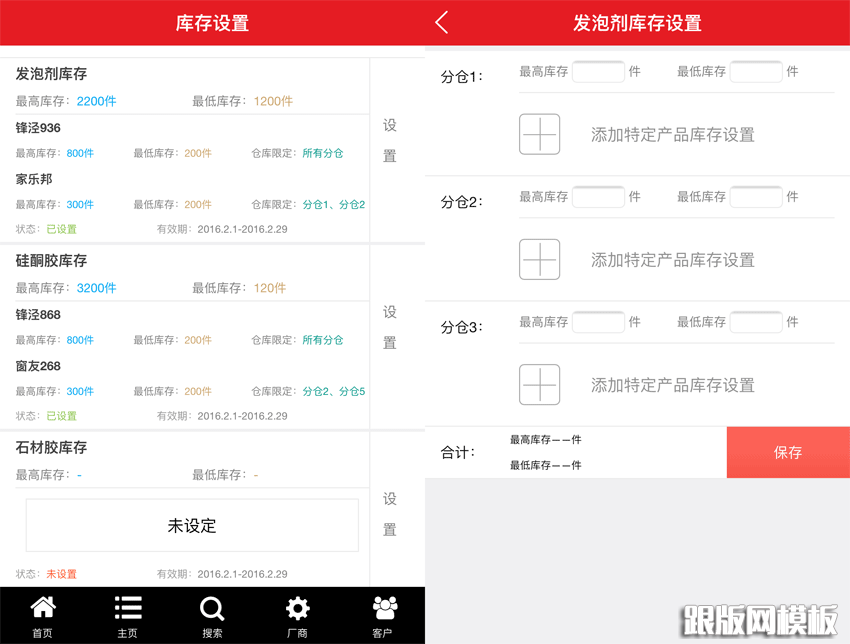Open the main page list icon
The width and height of the screenshot is (850, 644).
click(127, 615)
